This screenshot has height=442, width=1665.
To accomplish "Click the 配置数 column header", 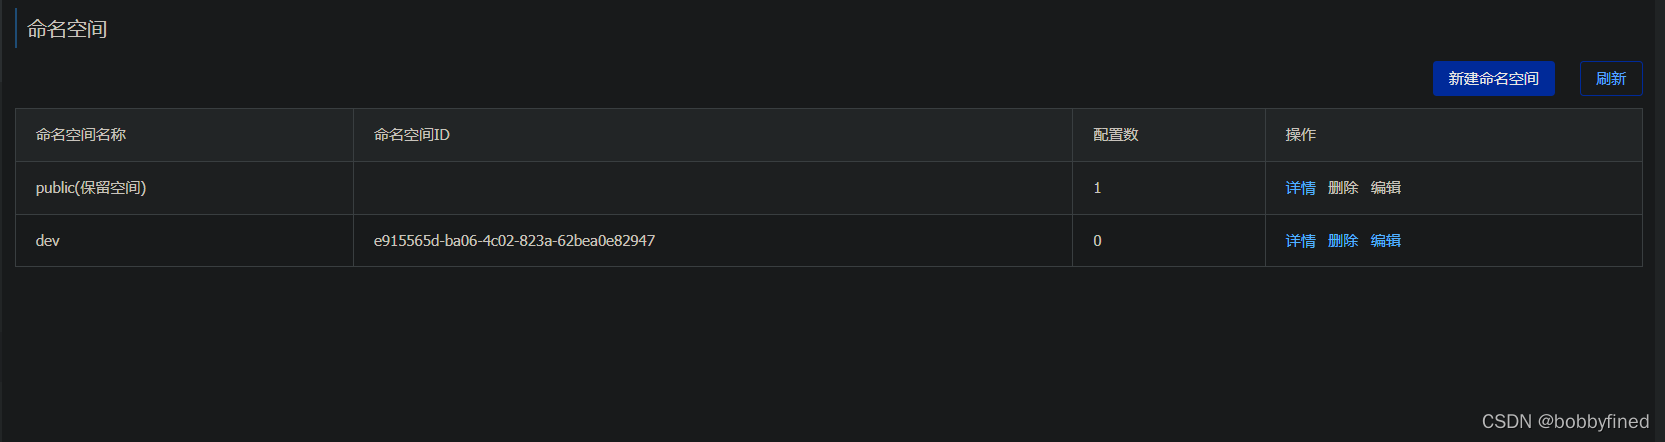I will [1116, 135].
